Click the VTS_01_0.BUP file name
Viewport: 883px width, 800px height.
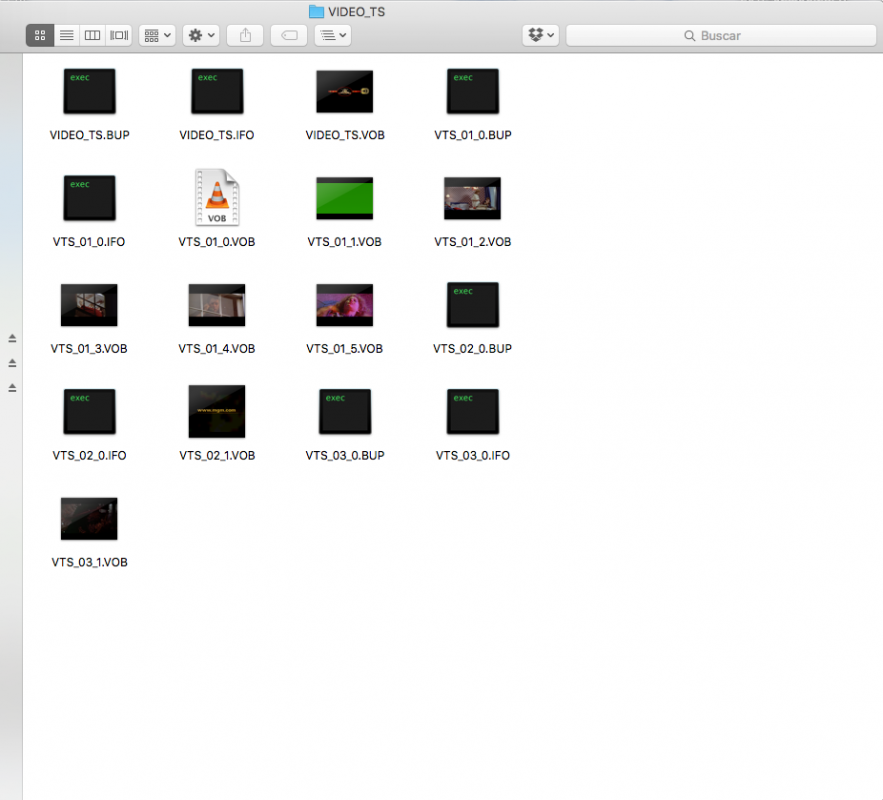tap(473, 135)
